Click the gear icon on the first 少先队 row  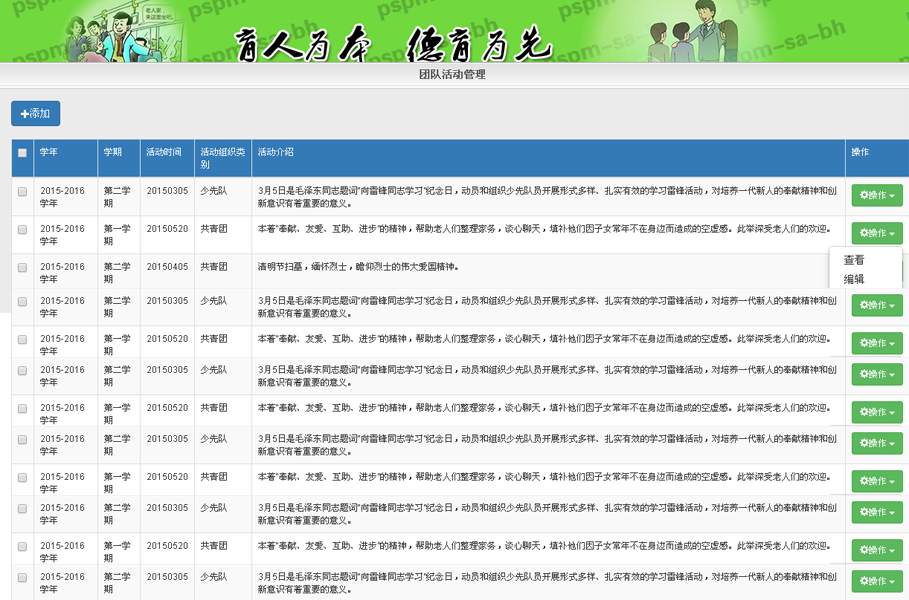(863, 195)
